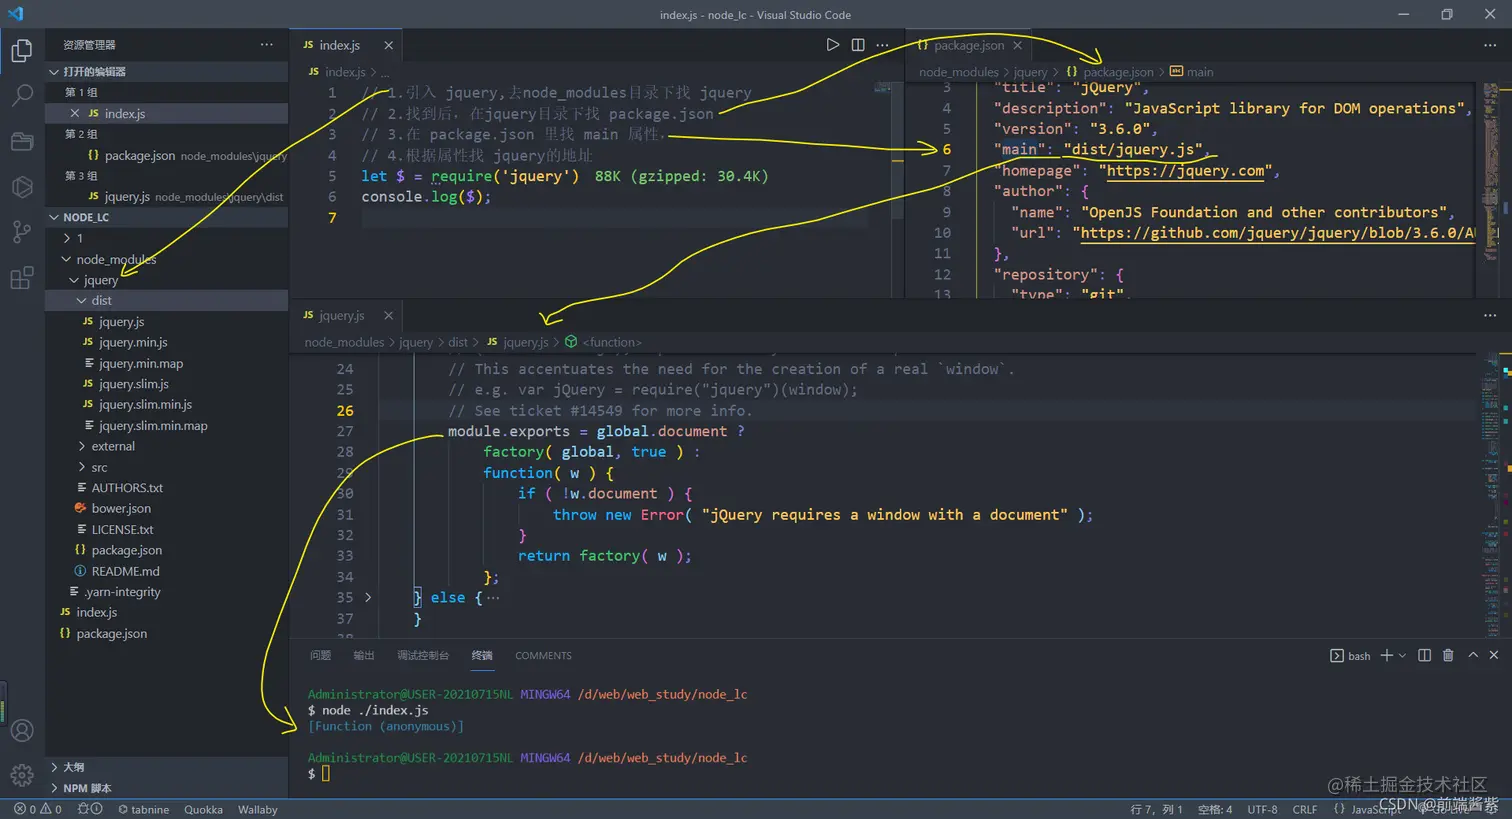The width and height of the screenshot is (1512, 819).
Task: Close the bottom terminal panel
Action: (1494, 655)
